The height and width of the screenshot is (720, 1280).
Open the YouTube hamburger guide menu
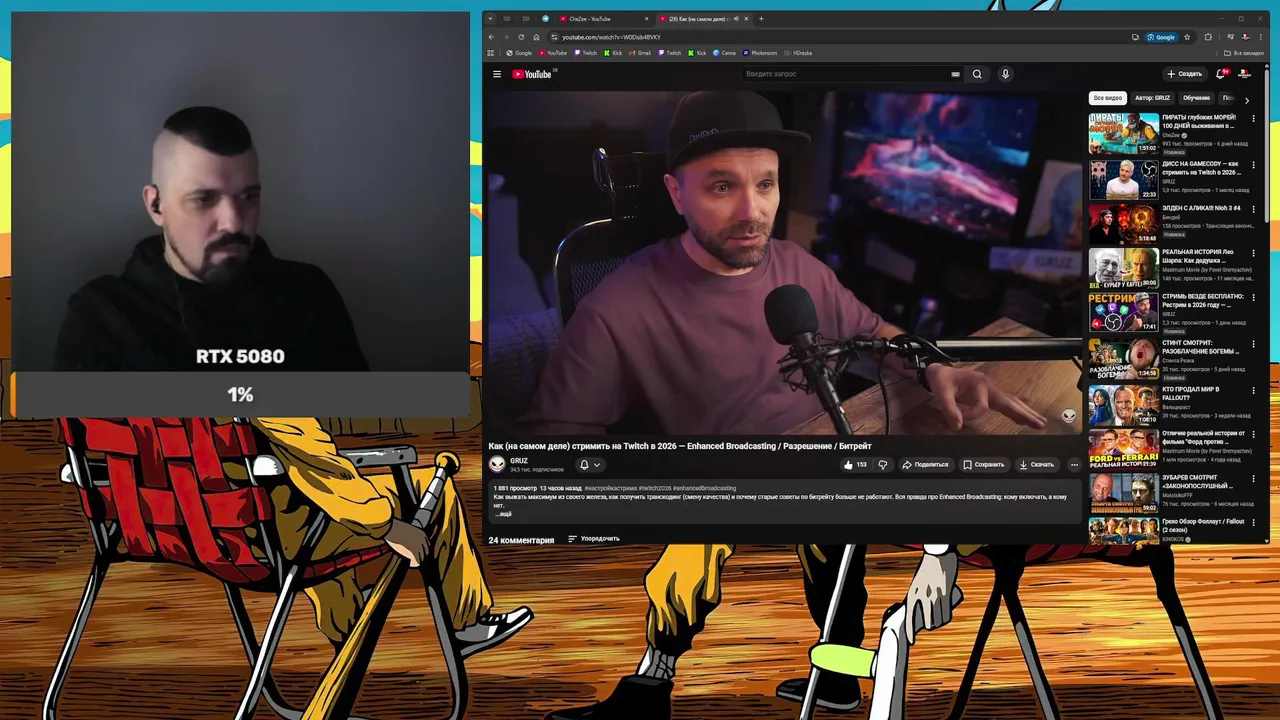click(x=496, y=74)
